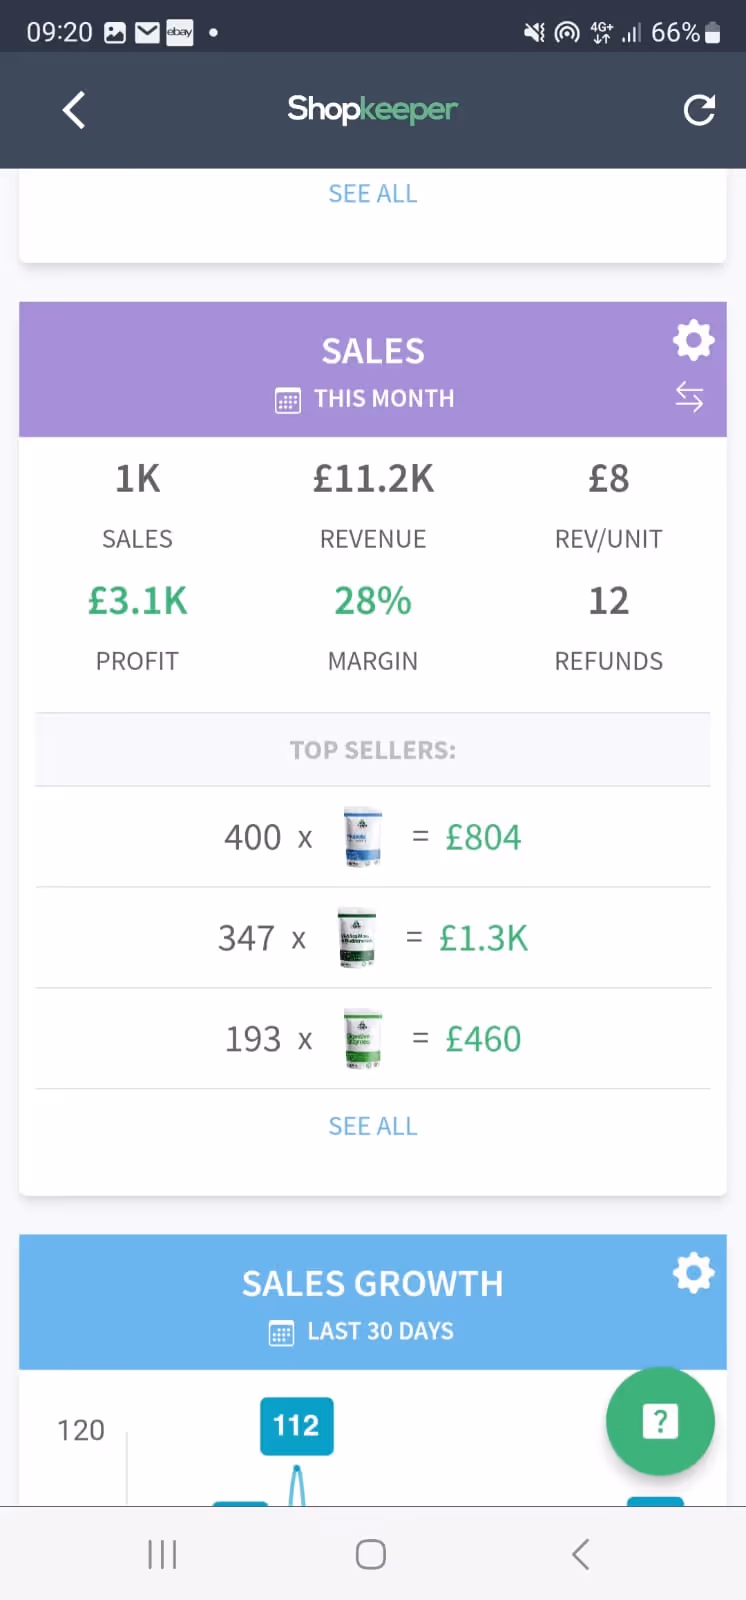Select the 400 units blue product thumbnail
746x1600 pixels.
(362, 837)
